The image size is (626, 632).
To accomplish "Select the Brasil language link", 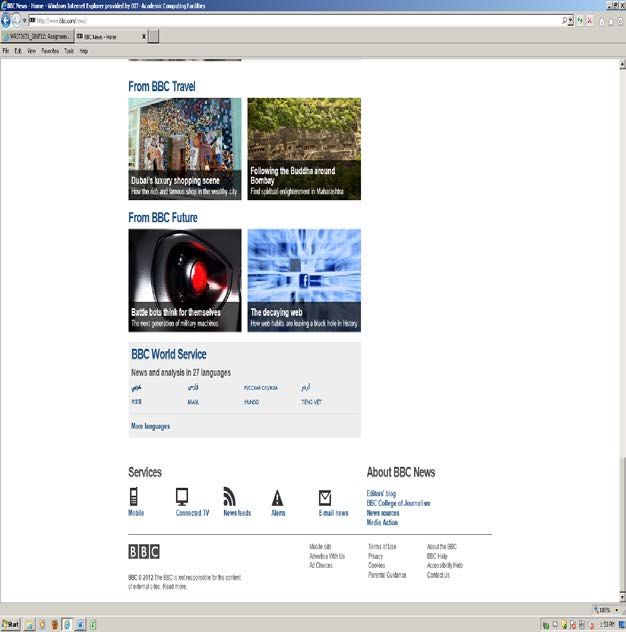I will click(193, 402).
